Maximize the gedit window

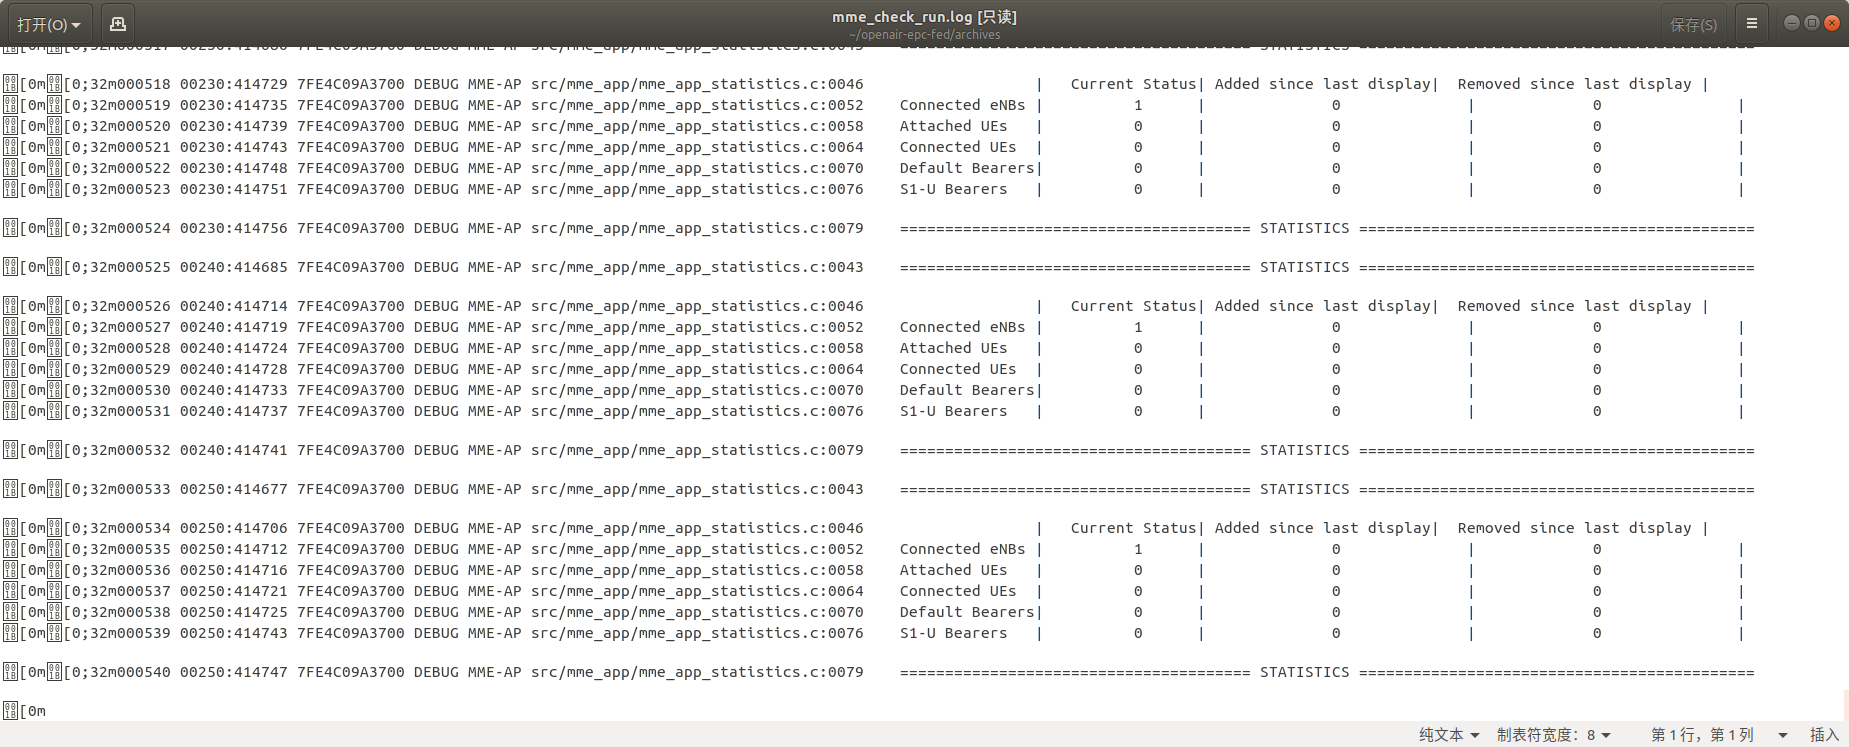1811,23
